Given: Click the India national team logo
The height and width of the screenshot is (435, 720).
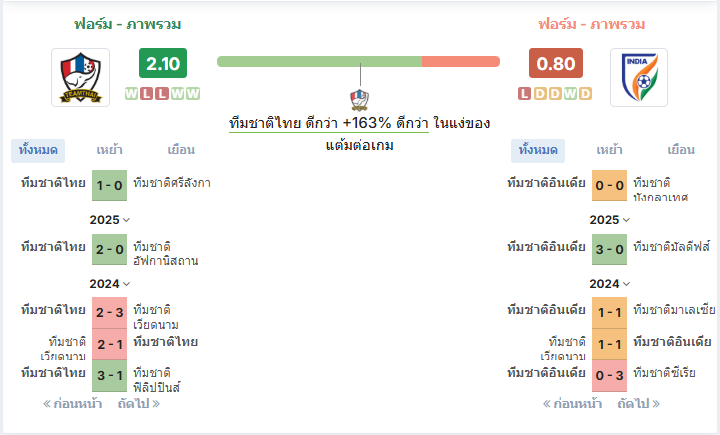Looking at the screenshot, I should click(639, 77).
